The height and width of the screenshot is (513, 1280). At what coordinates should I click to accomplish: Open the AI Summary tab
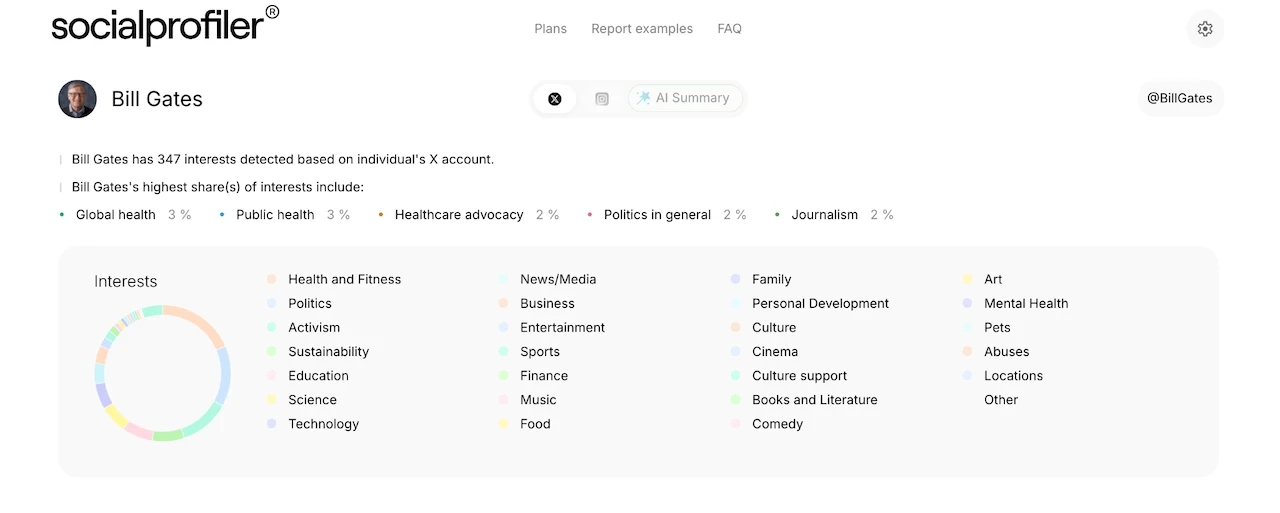pos(685,98)
